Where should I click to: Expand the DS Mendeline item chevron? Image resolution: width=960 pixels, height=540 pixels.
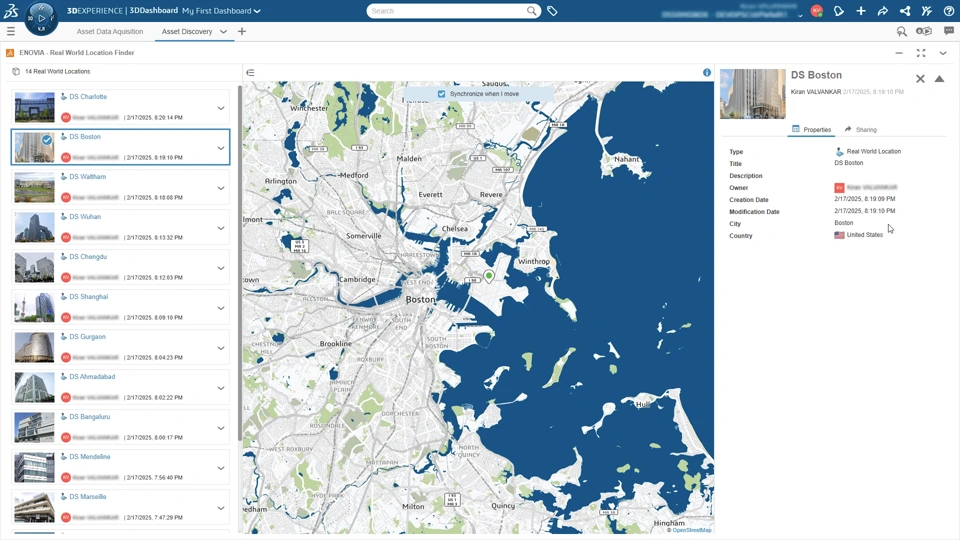(221, 468)
